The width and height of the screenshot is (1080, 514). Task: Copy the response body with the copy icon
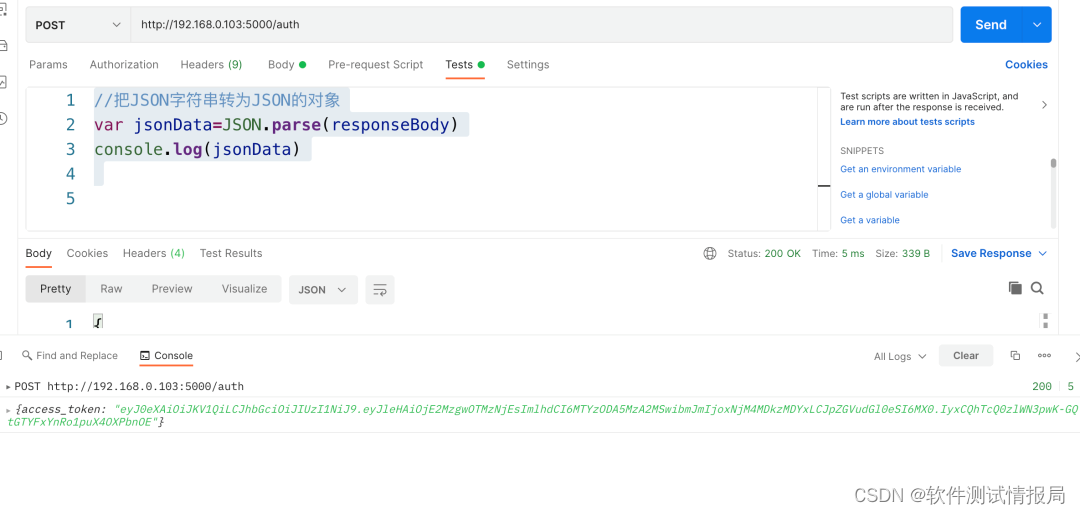pos(1015,288)
